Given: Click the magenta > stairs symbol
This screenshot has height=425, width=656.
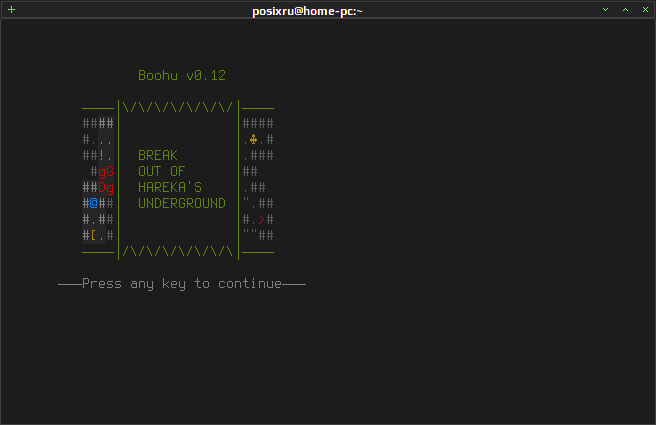Looking at the screenshot, I should (261, 219).
